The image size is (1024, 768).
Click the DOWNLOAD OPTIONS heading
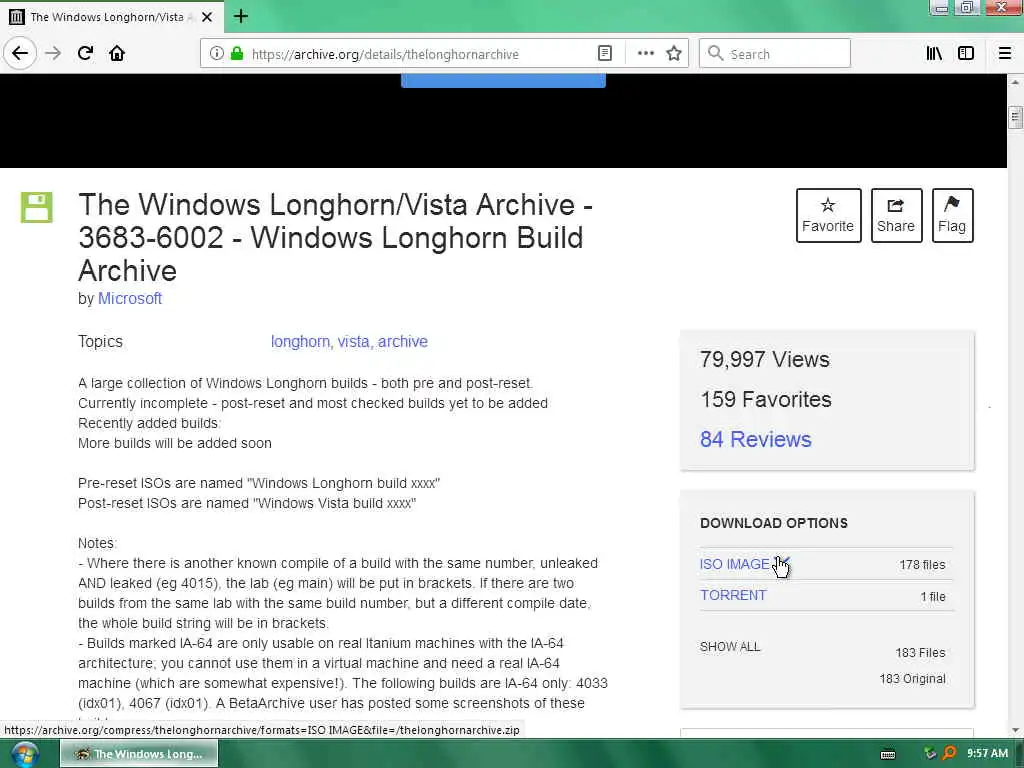point(774,523)
